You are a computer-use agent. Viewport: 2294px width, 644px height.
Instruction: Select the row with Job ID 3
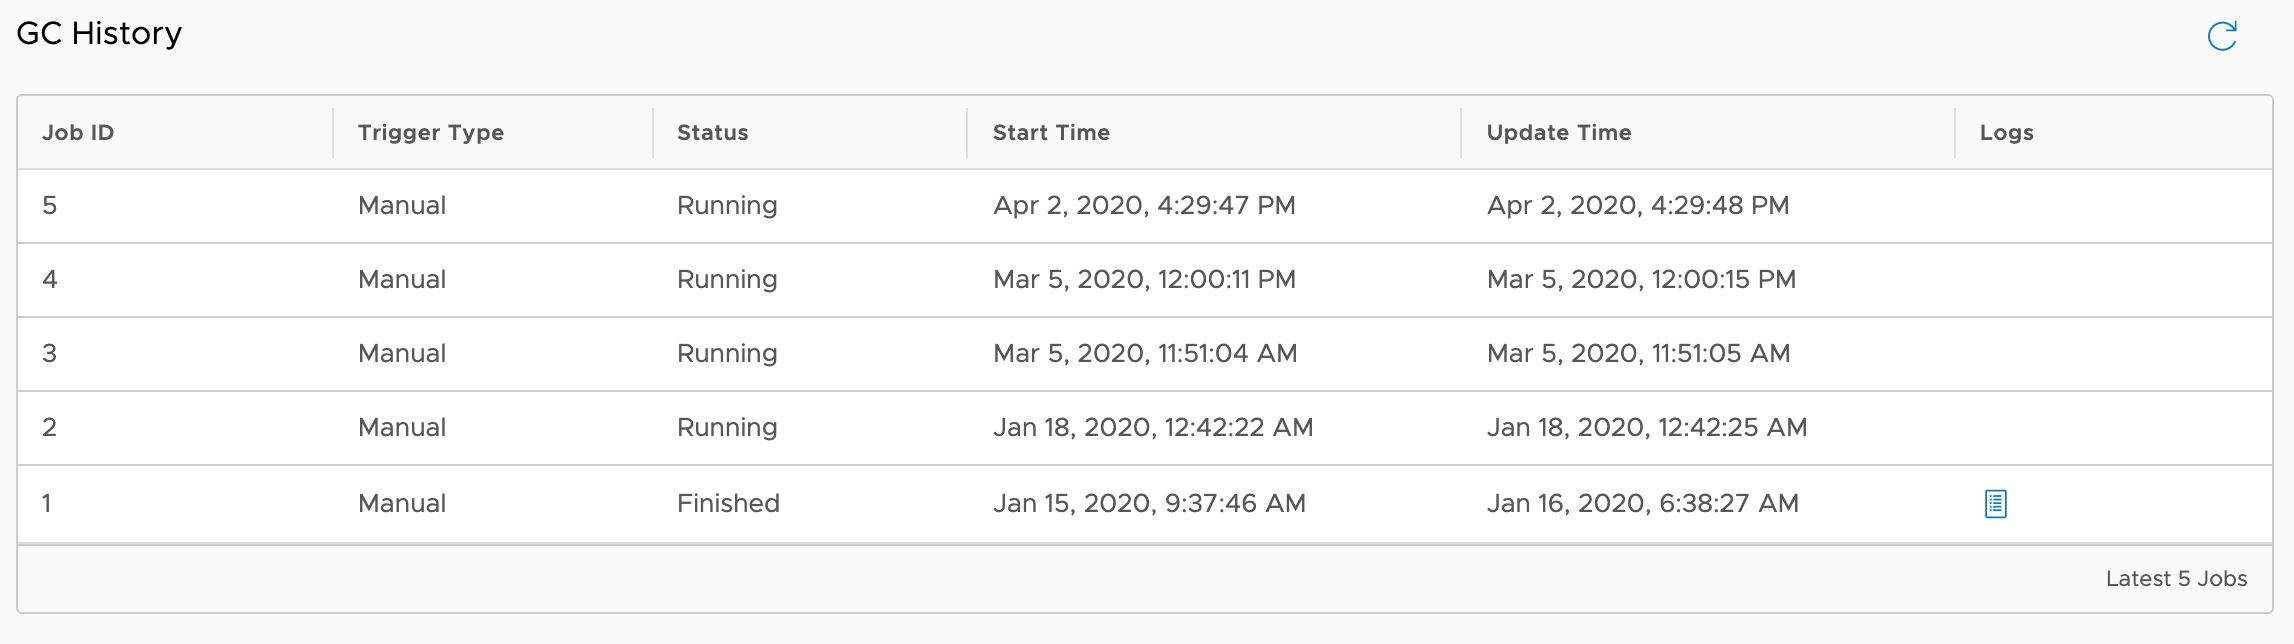(50, 353)
